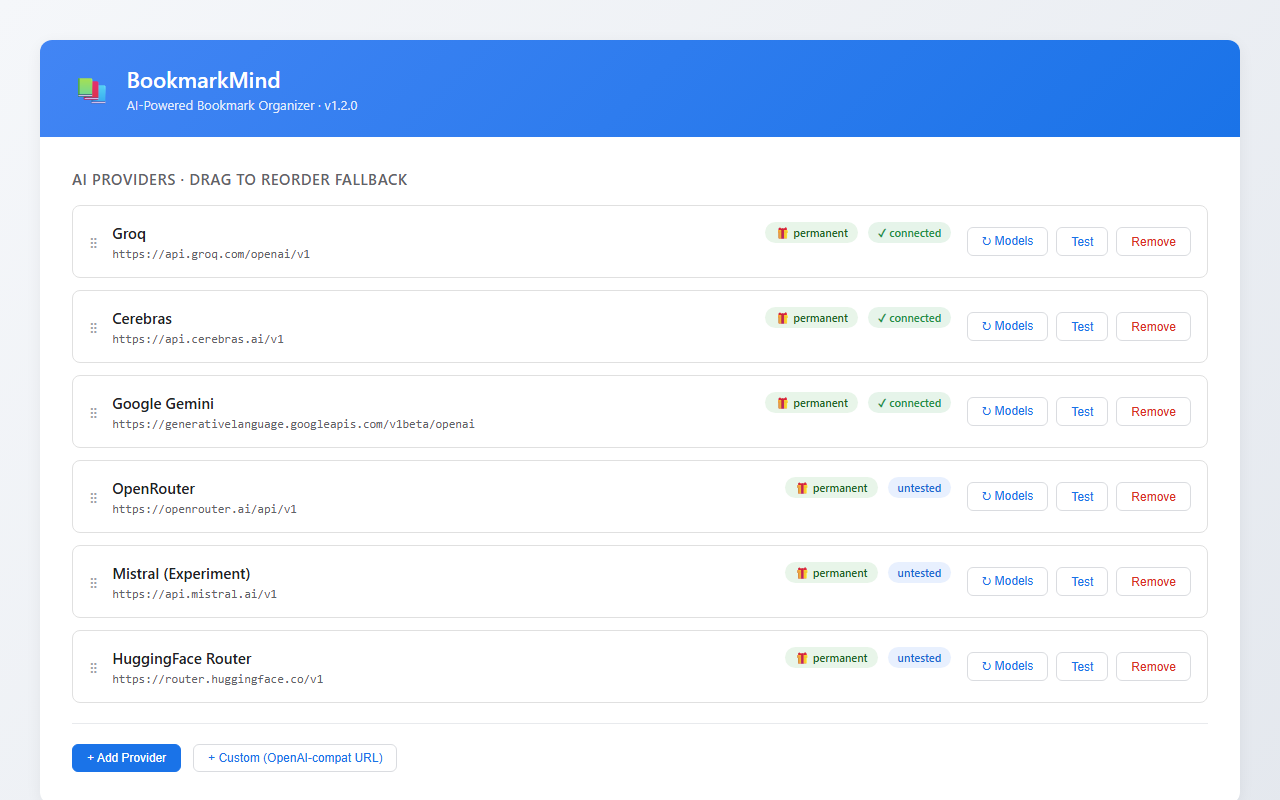Test the OpenRouter provider connection
The height and width of the screenshot is (800, 1280).
[x=1082, y=496]
